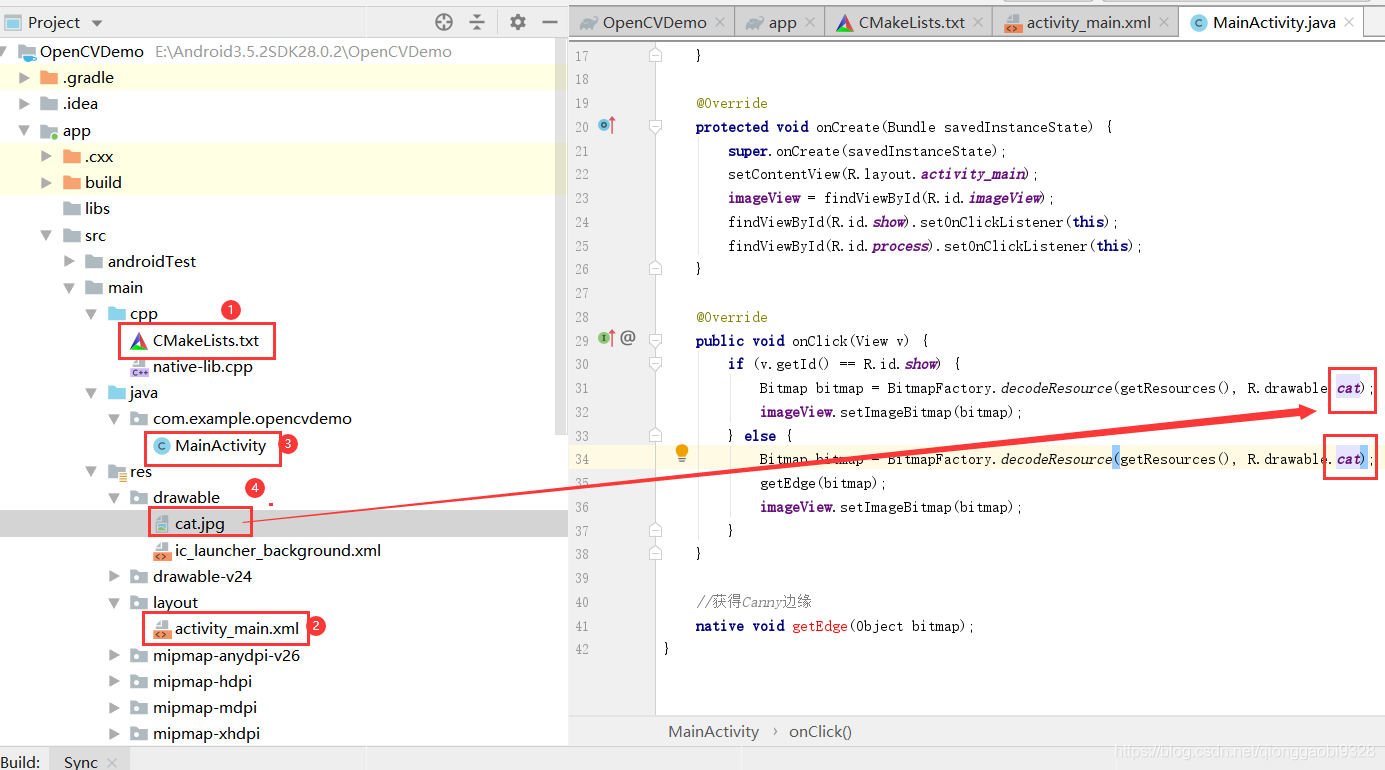Close the OpenCVDemo editor tab
Screen dimensions: 1385x770
click(721, 23)
